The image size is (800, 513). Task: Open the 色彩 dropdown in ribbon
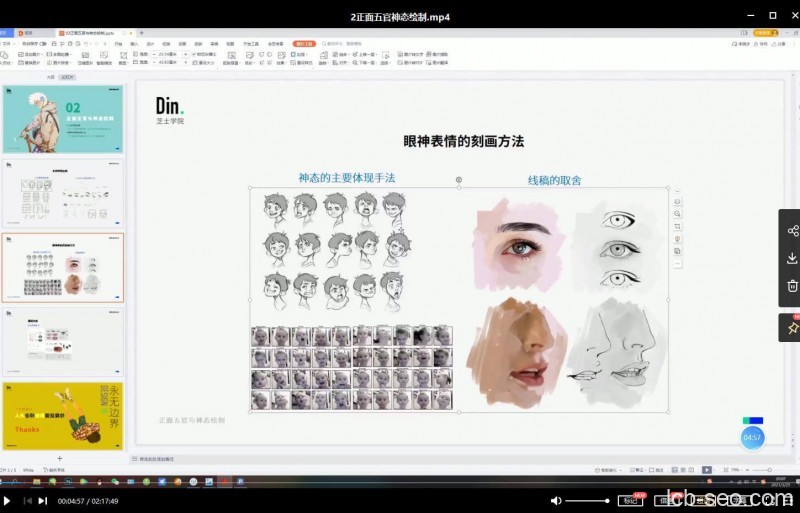tap(249, 57)
